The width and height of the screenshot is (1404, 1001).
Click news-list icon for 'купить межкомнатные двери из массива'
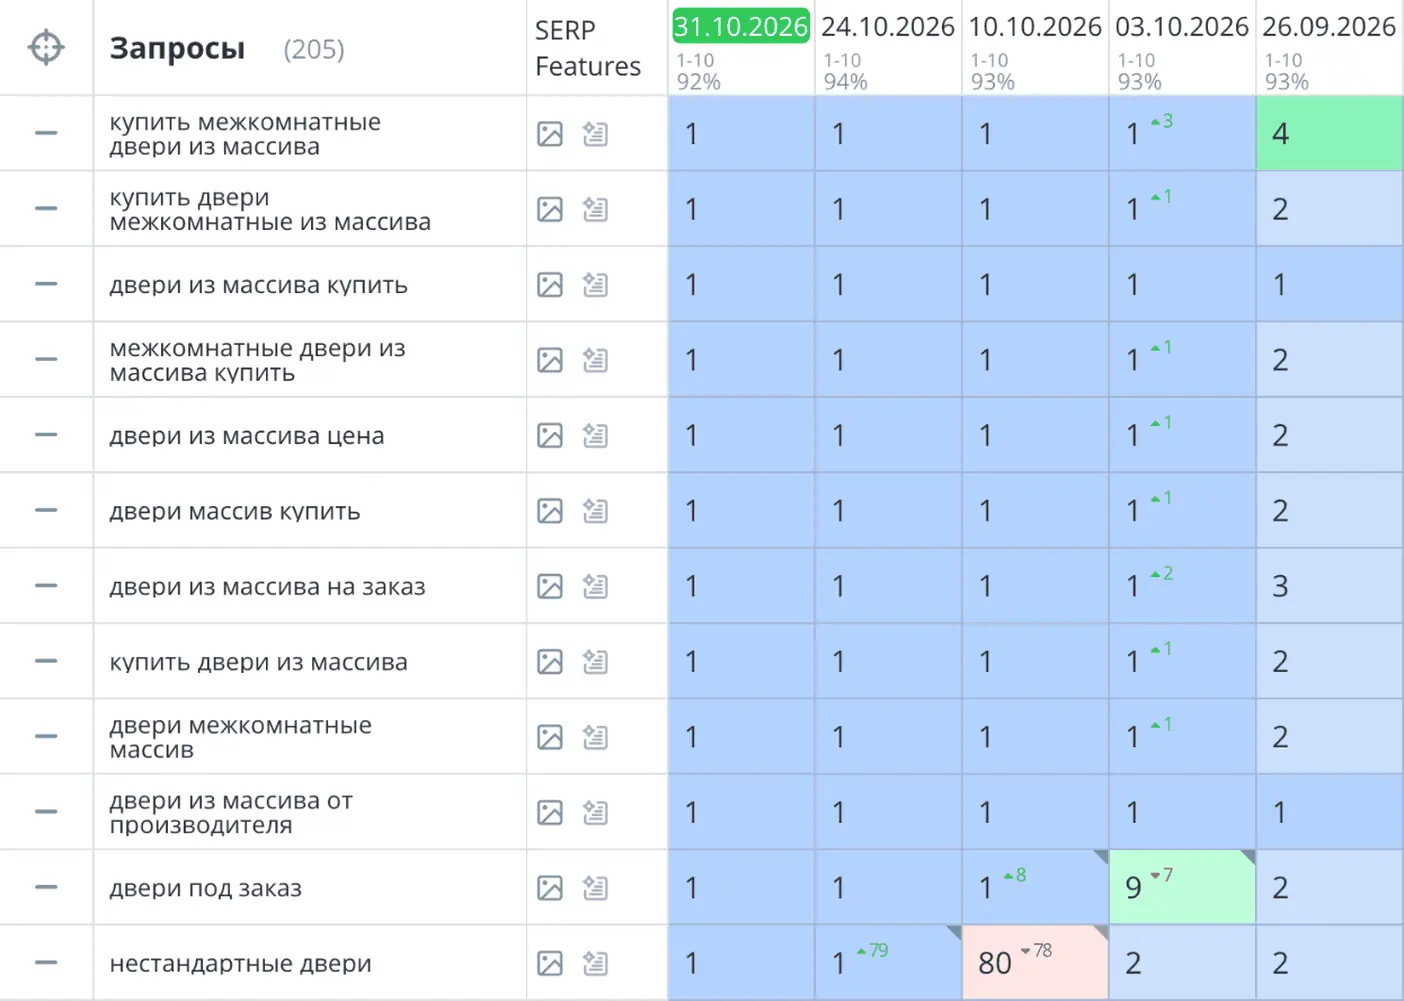pyautogui.click(x=595, y=133)
